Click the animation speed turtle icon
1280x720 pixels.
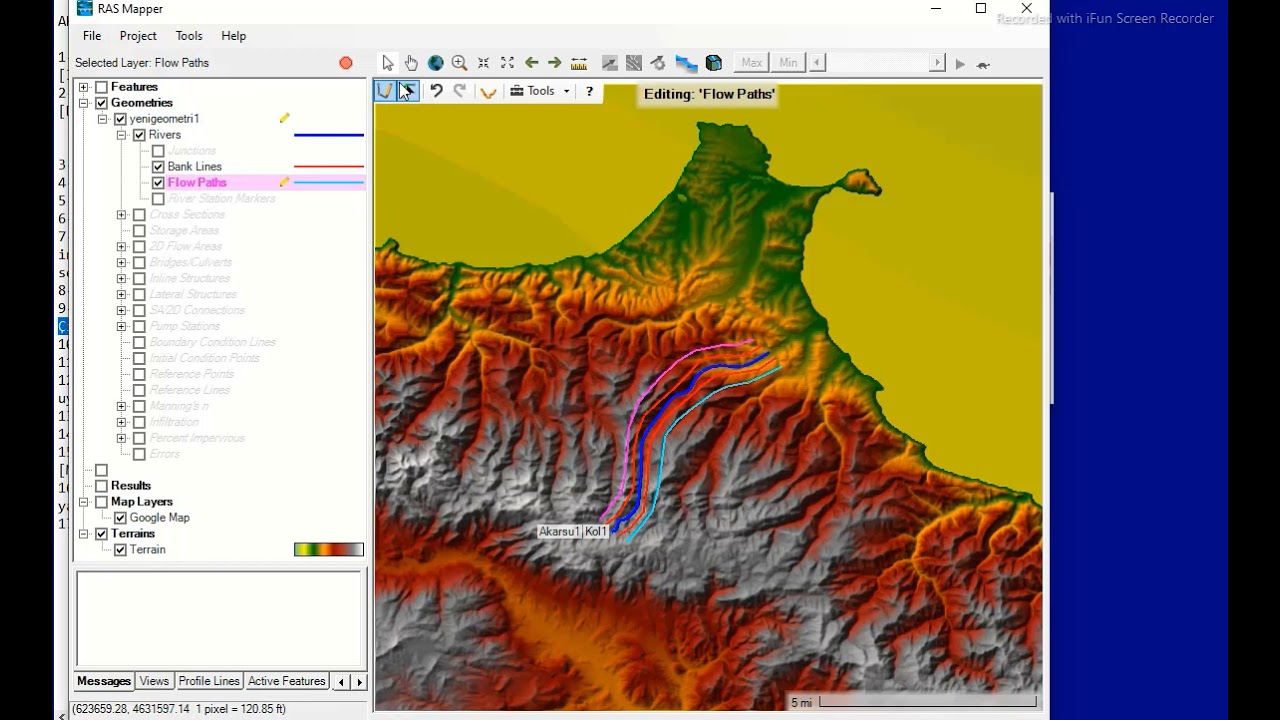(983, 64)
